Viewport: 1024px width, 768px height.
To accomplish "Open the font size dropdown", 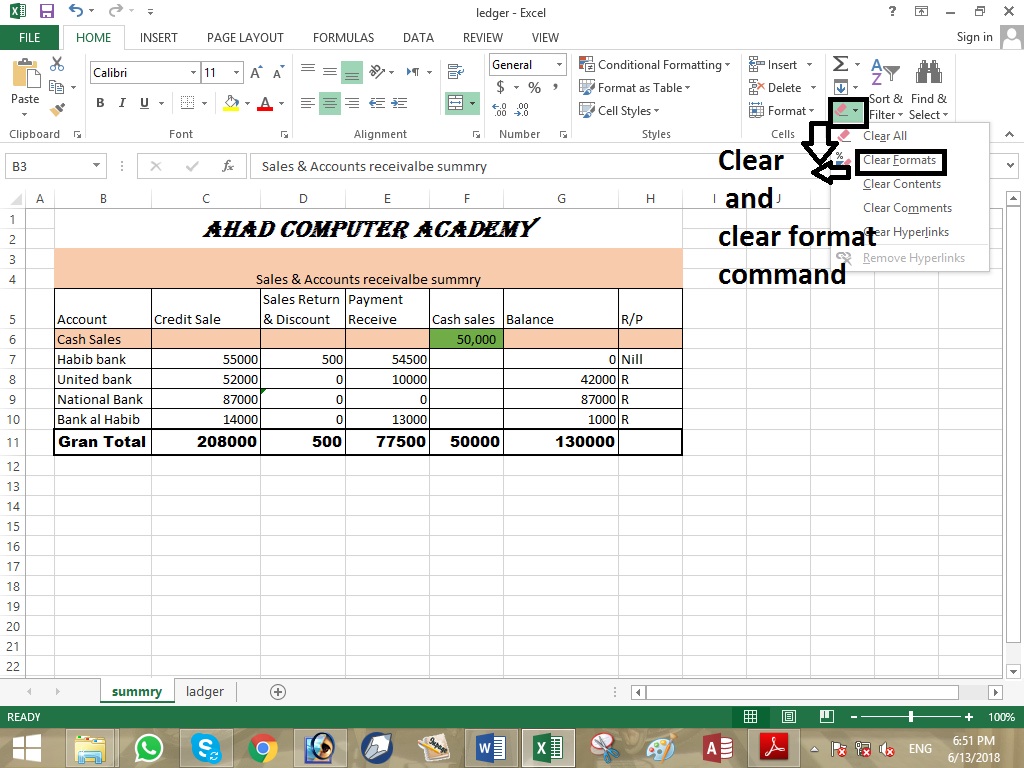I will click(236, 72).
